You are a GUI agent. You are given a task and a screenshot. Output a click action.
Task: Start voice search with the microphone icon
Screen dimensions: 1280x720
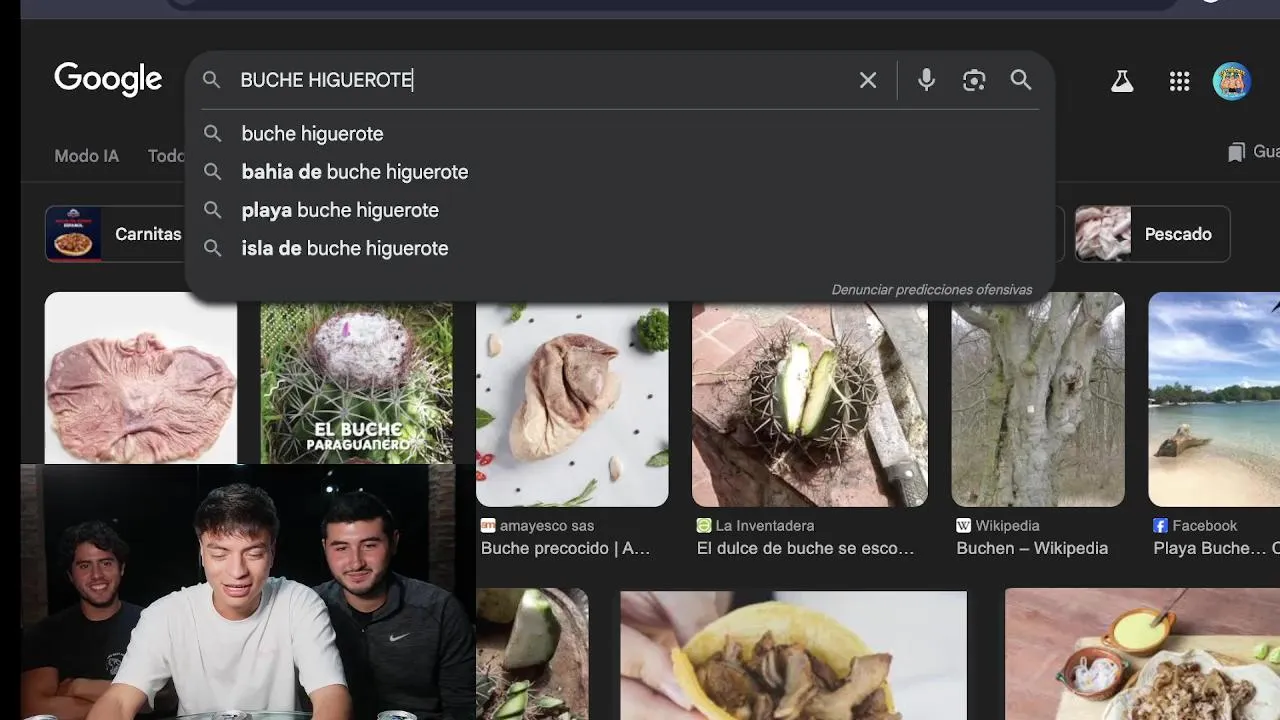(926, 80)
